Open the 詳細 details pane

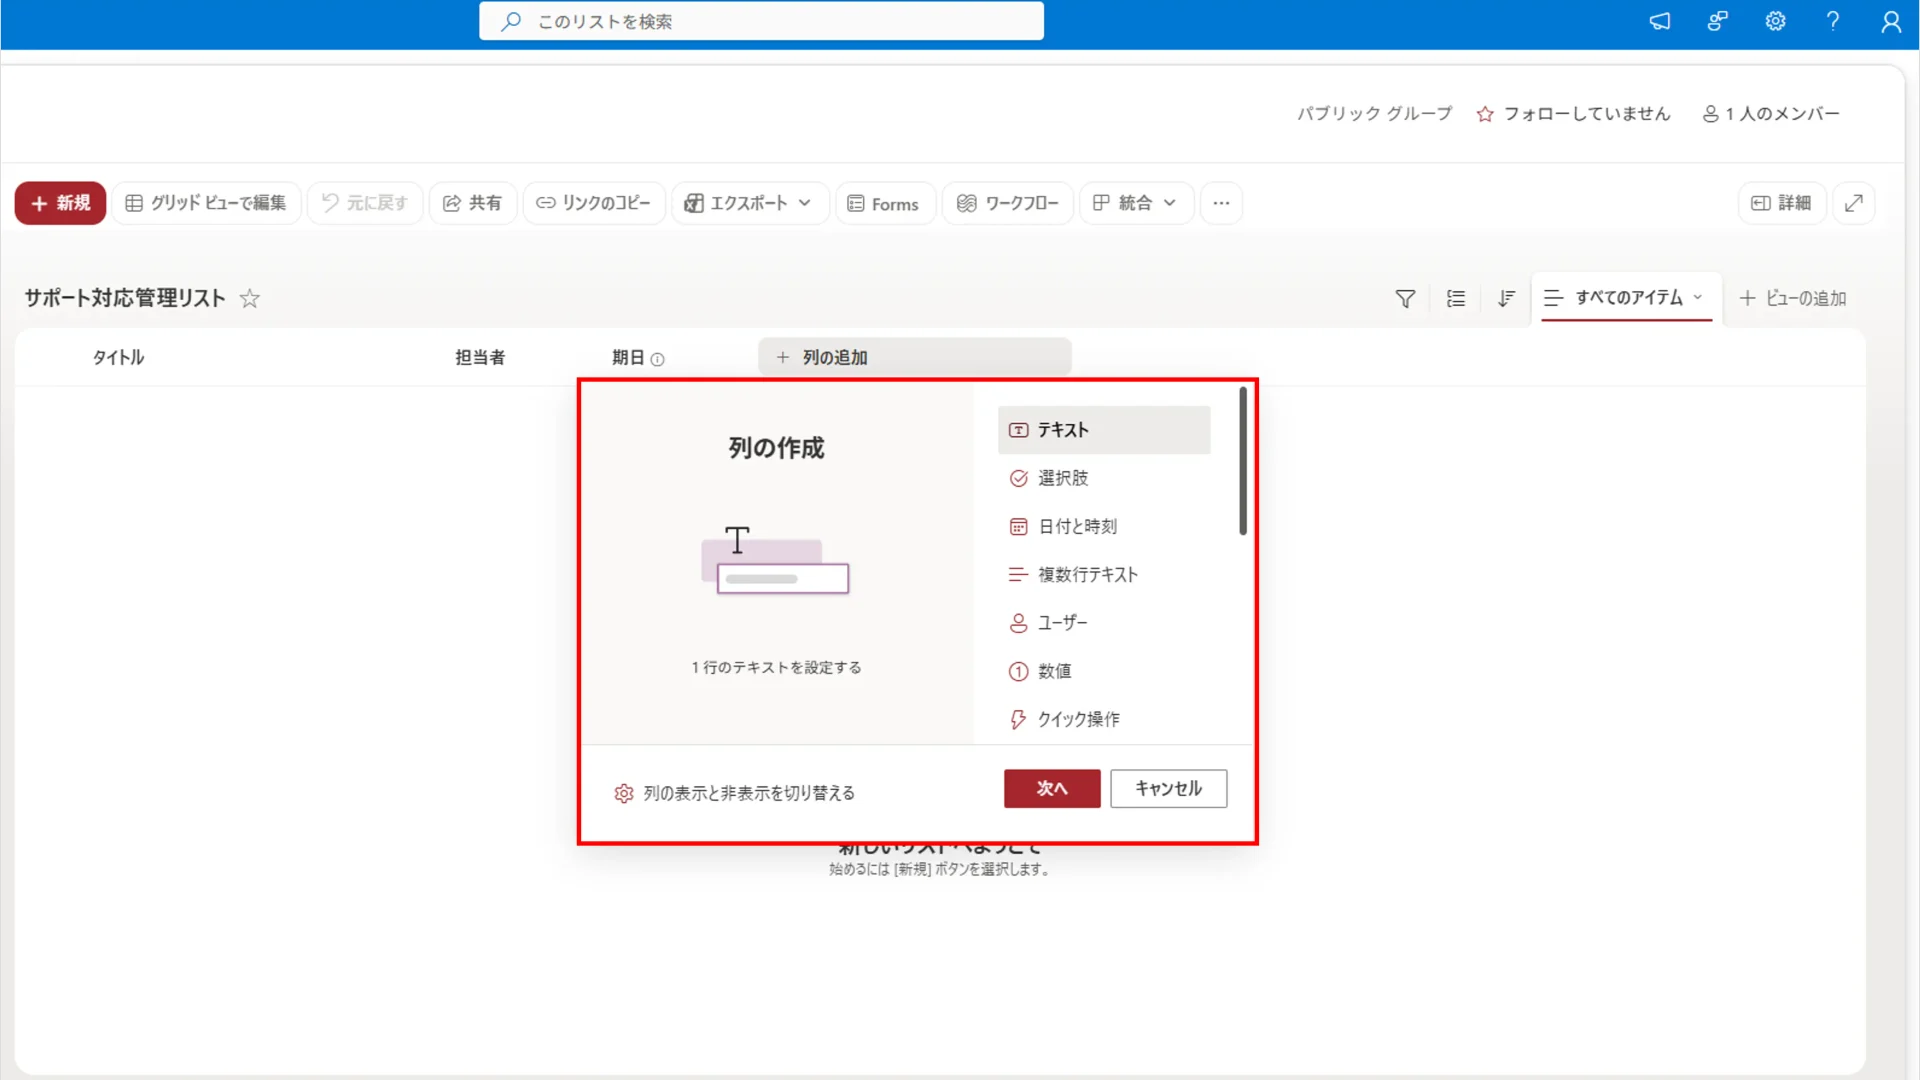tap(1782, 203)
